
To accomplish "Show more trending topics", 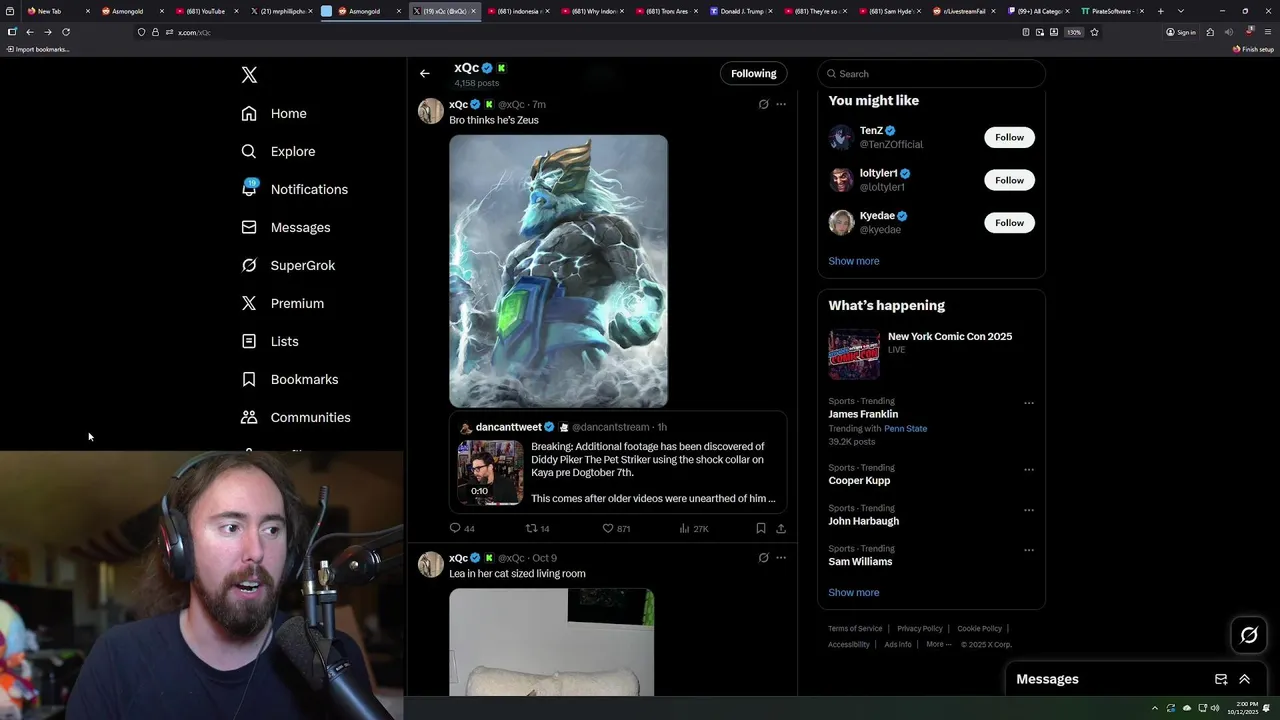I will click(854, 593).
